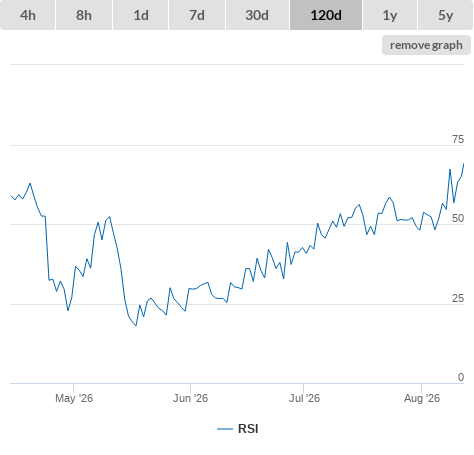Click the blue RSI legend line swatch
The image size is (474, 455).
[x=225, y=429]
